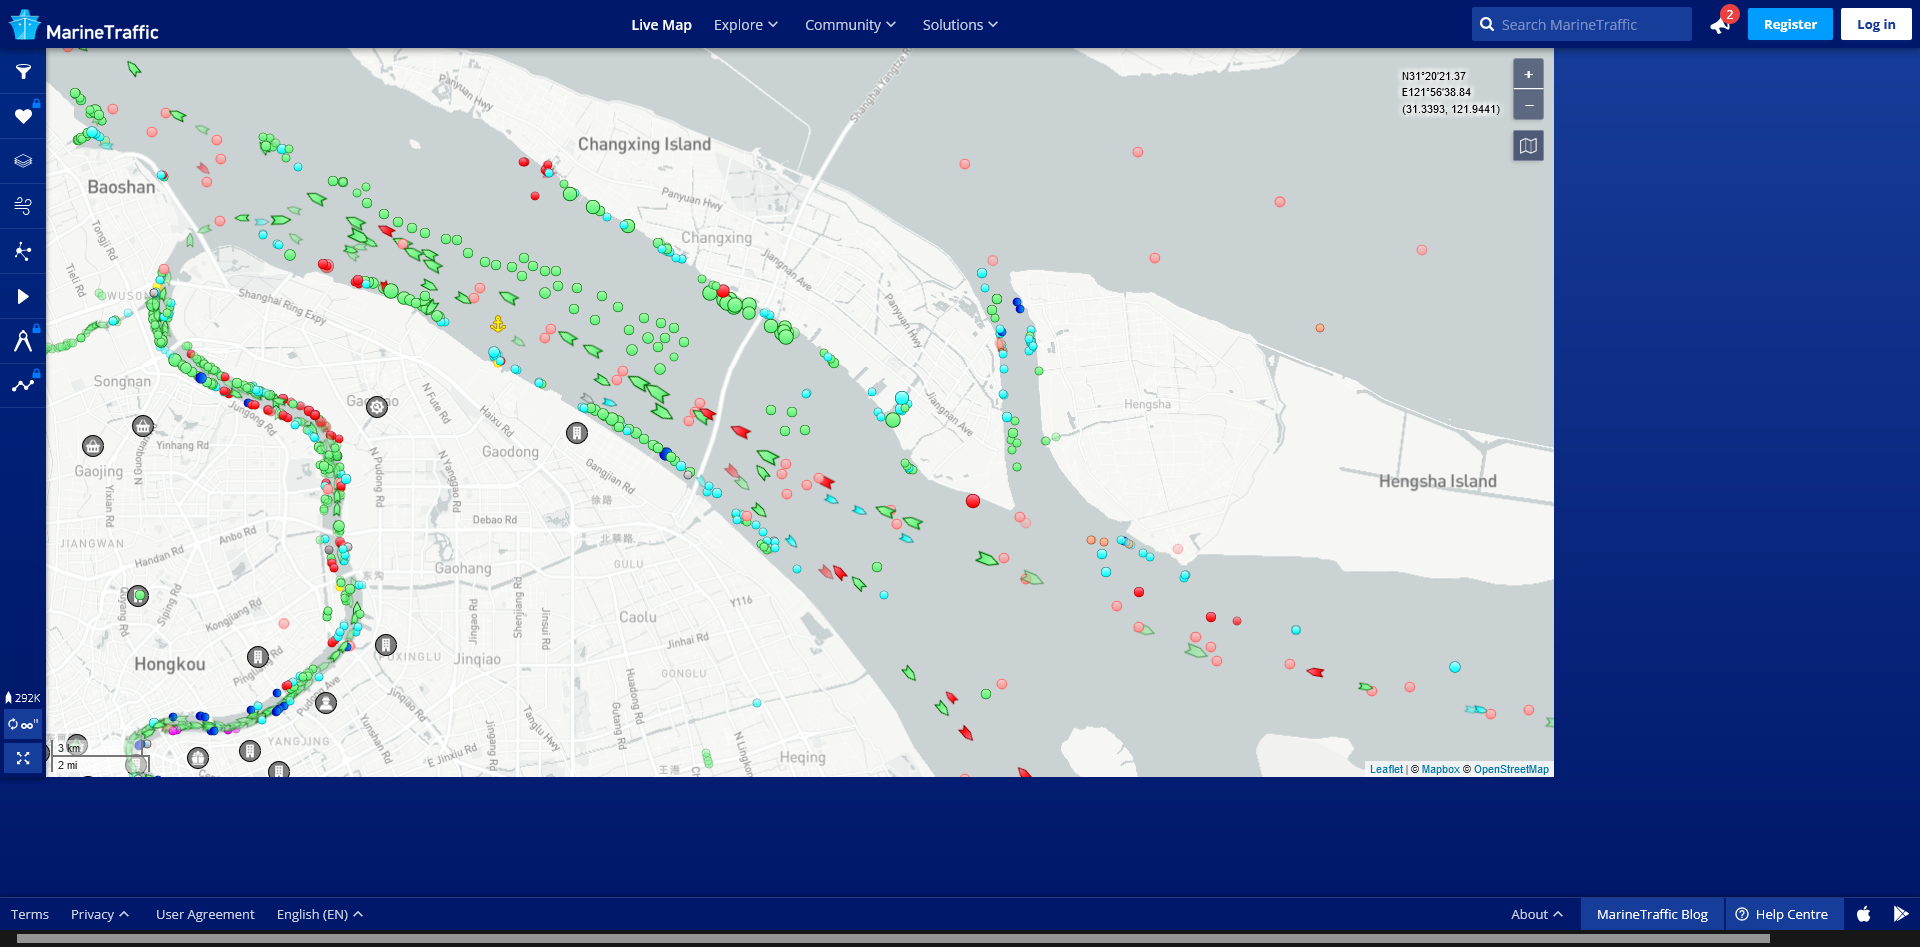
Task: Expand the Explore menu
Action: coord(746,25)
